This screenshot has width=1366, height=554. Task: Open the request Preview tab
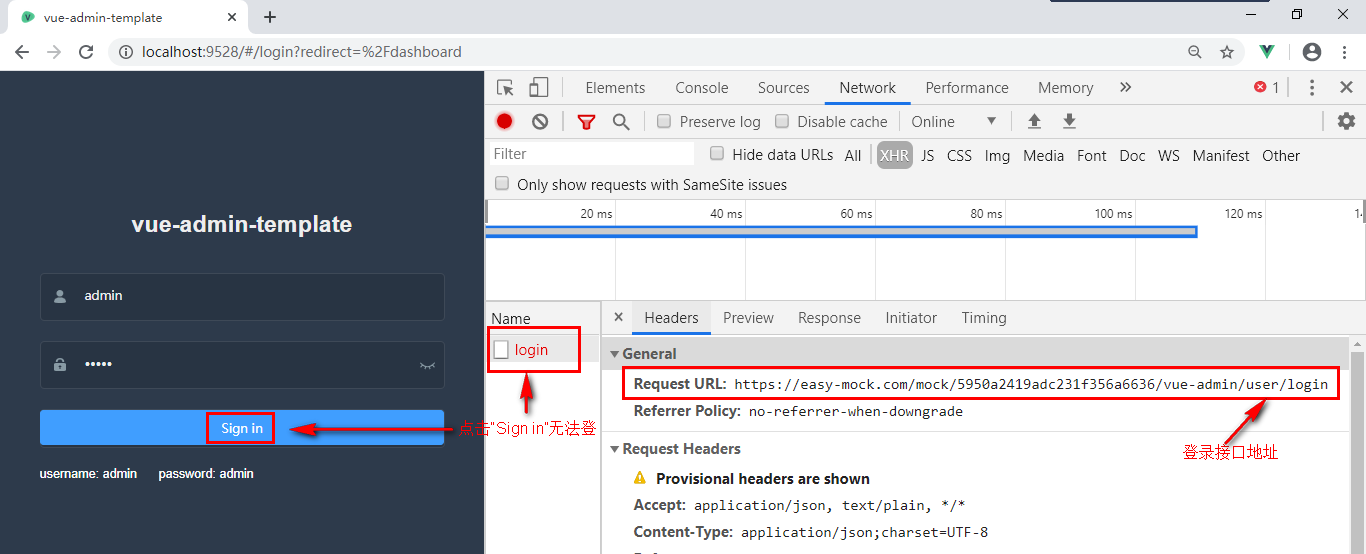click(748, 318)
